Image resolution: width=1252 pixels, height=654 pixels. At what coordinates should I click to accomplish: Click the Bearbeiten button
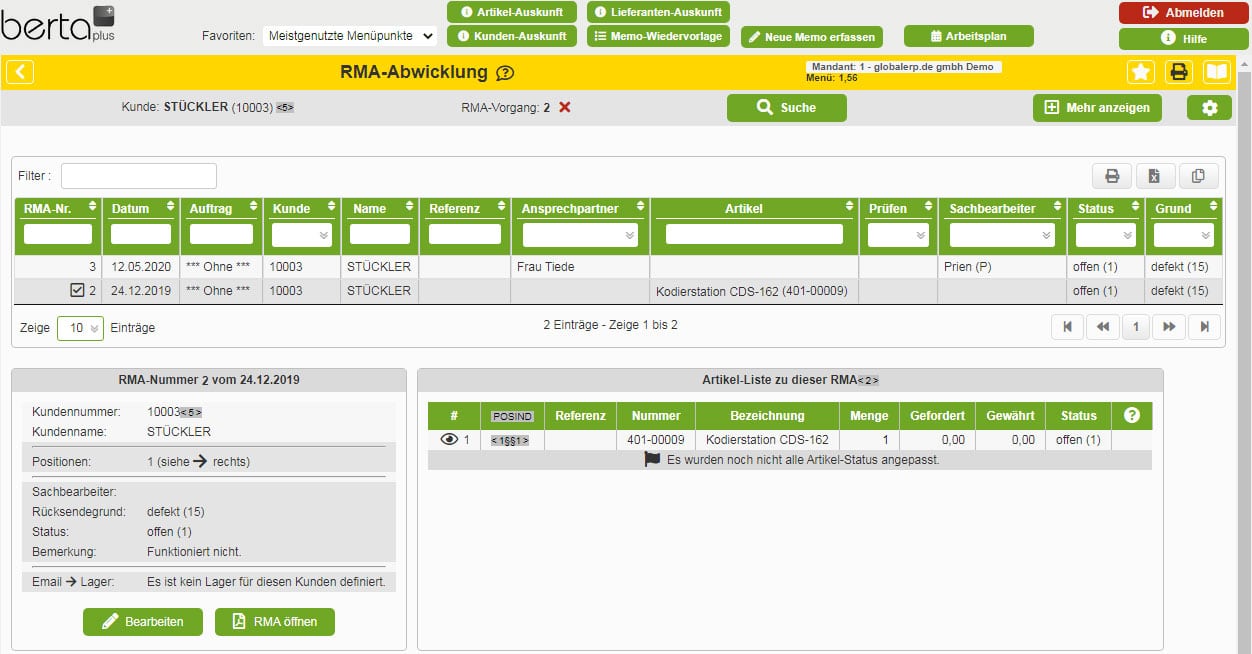pos(144,622)
